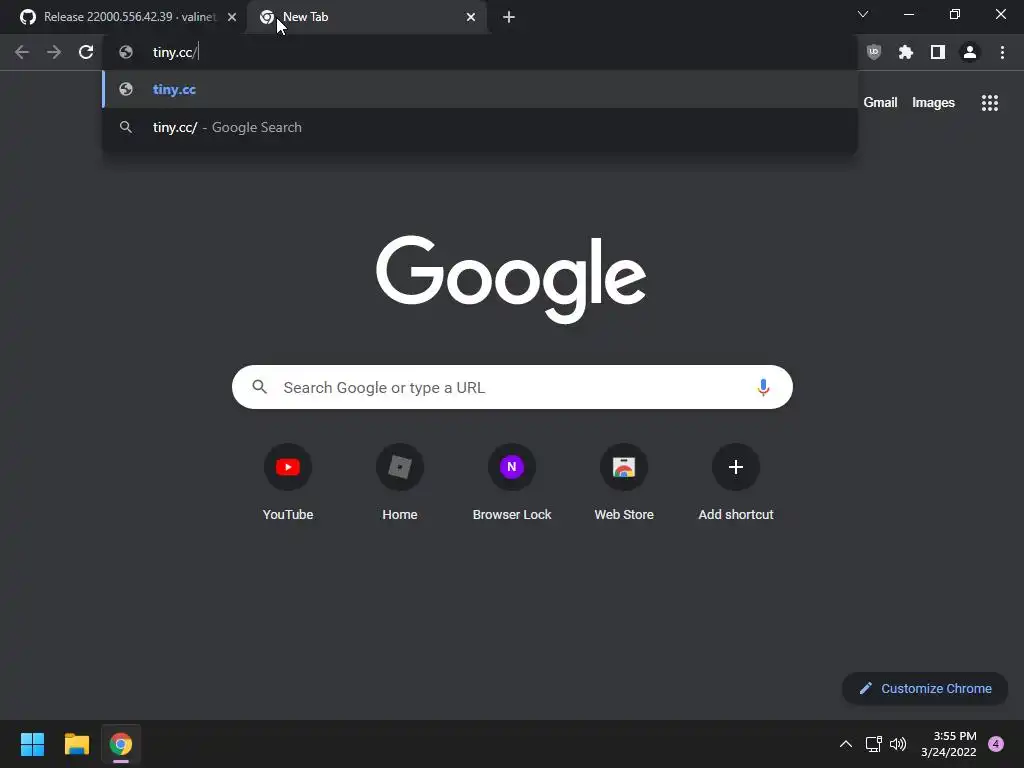Viewport: 1024px width, 768px height.
Task: Open the Web Store shortcut
Action: coord(624,482)
